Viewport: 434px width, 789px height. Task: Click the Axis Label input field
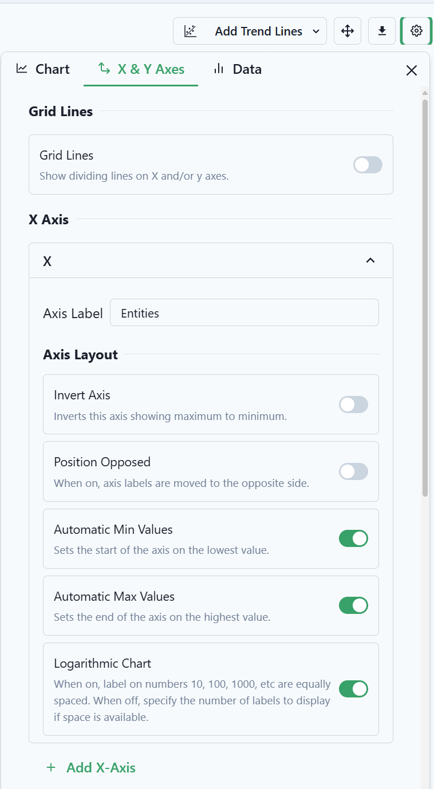coord(244,313)
